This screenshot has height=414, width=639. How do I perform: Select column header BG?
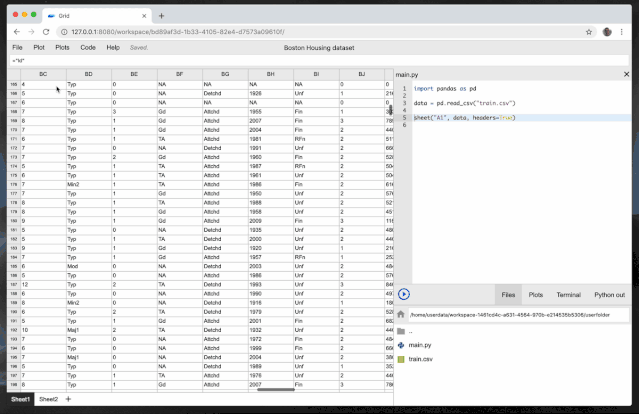point(225,74)
